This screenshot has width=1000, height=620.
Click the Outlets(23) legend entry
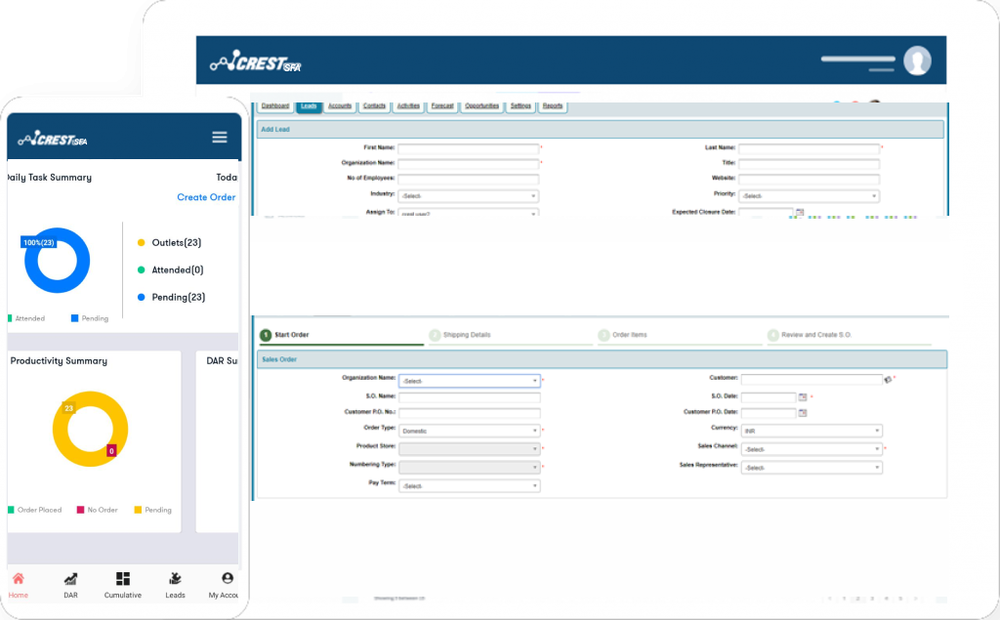point(170,242)
